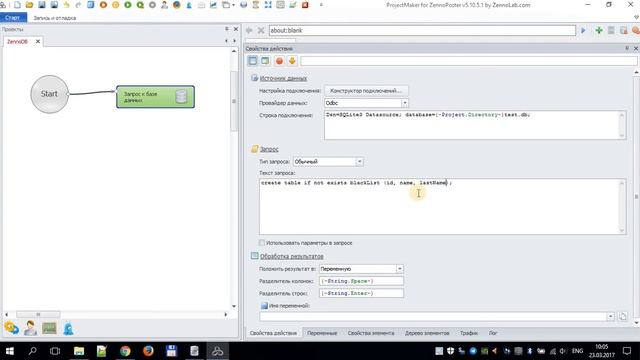This screenshot has width=640, height=360.
Task: Expand the variable name dropdown arrow
Action: (x=611, y=316)
